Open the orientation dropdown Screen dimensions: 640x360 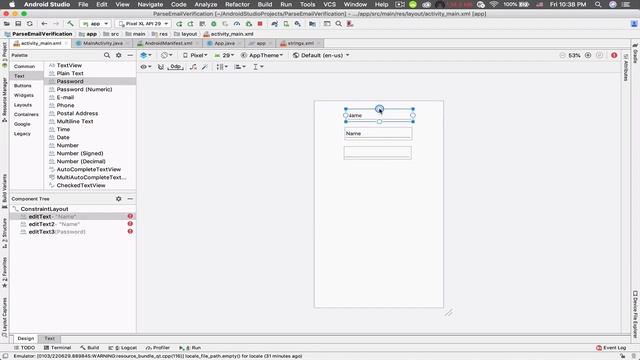166,55
